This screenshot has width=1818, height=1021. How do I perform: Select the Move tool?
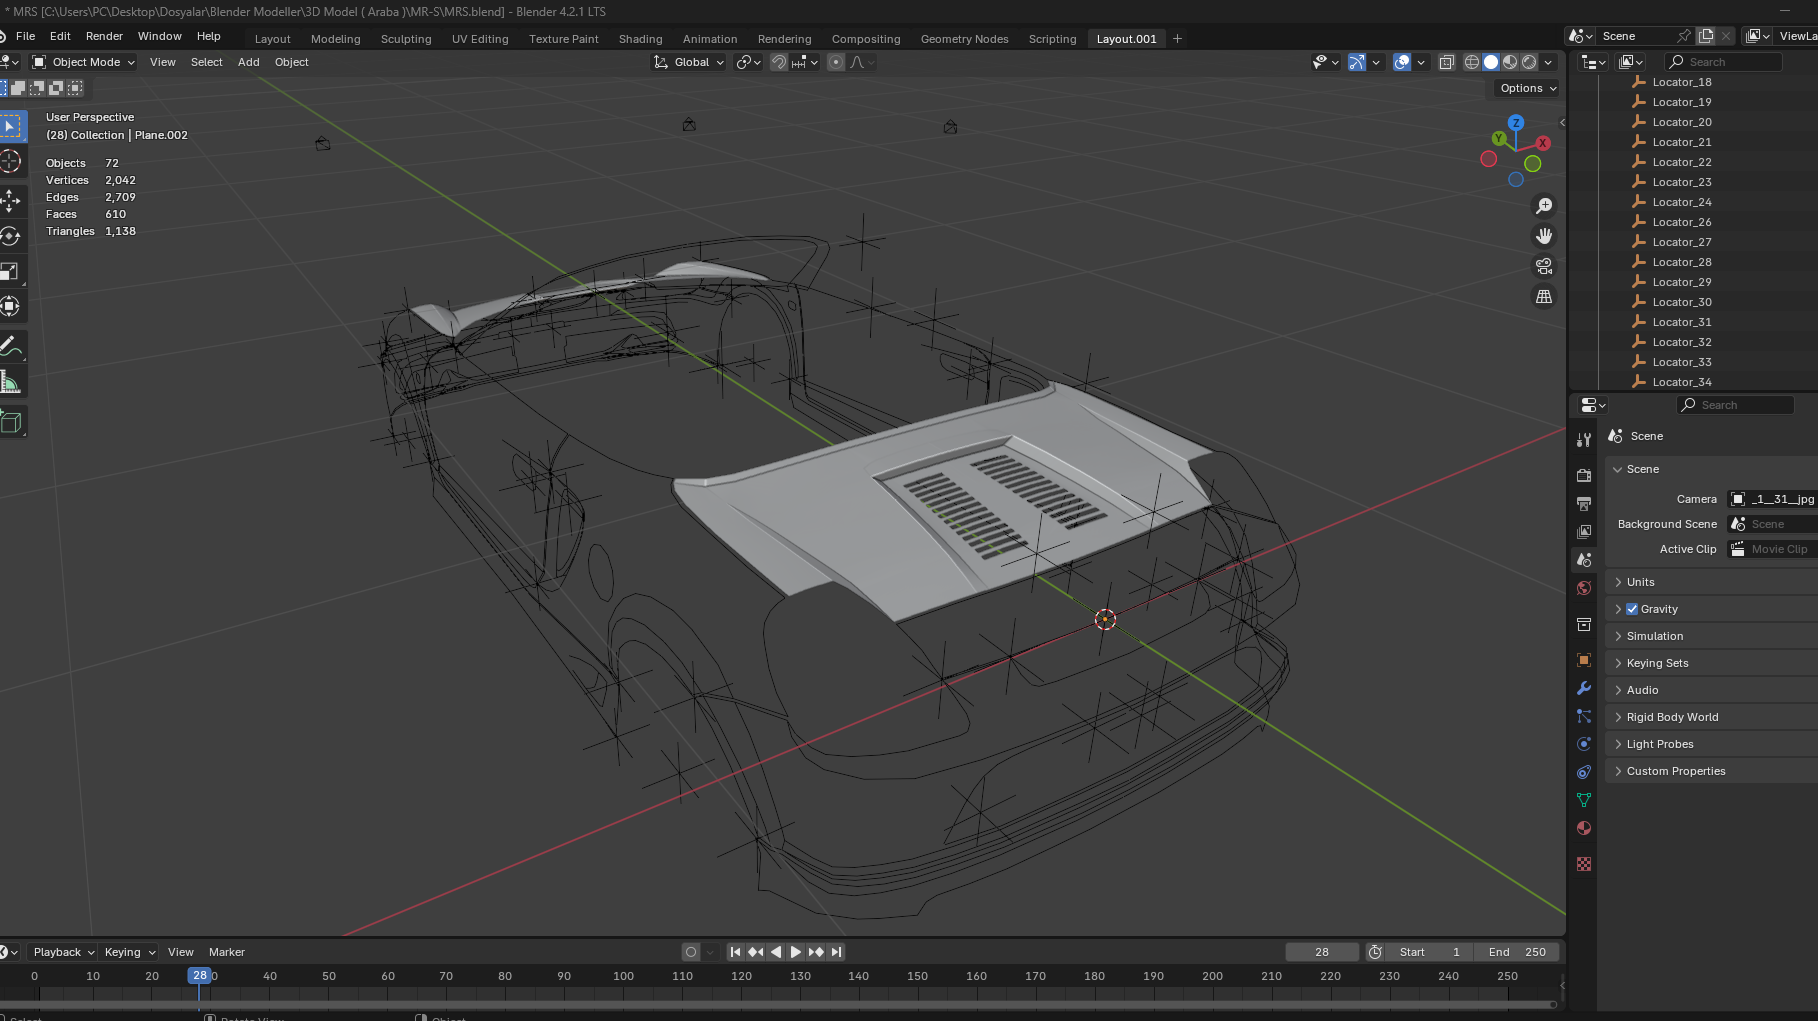click(x=11, y=200)
